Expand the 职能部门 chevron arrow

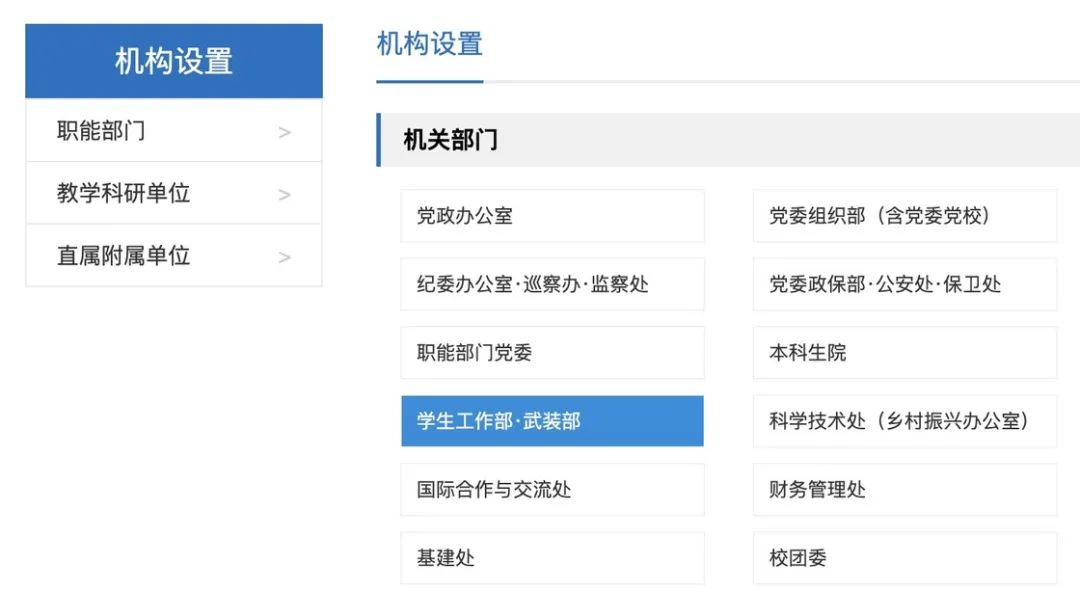coord(285,132)
